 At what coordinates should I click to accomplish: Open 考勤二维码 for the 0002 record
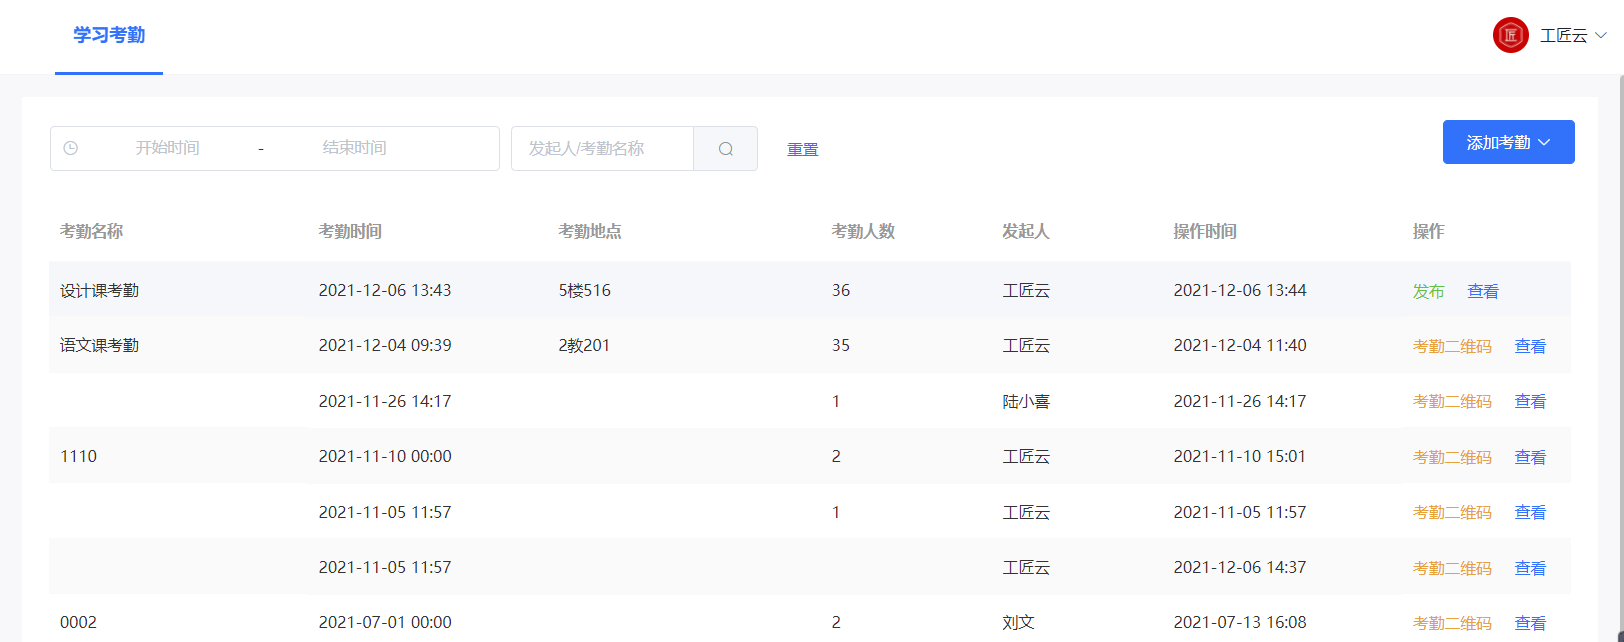tap(1451, 623)
